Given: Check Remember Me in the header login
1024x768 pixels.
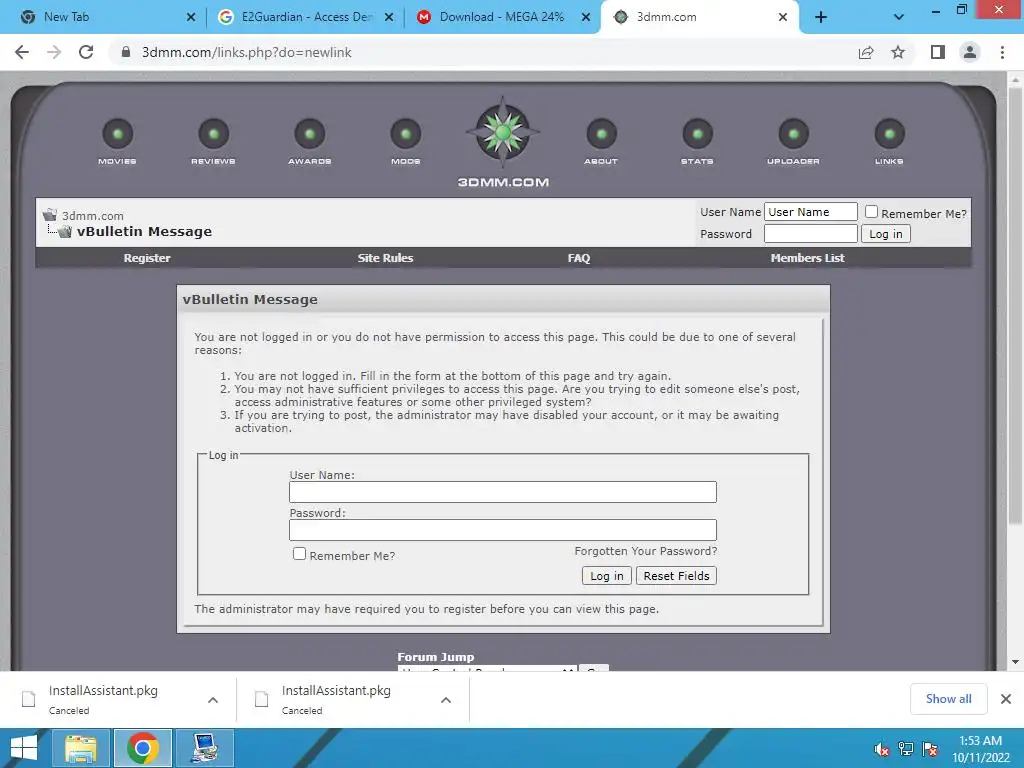Looking at the screenshot, I should point(871,212).
